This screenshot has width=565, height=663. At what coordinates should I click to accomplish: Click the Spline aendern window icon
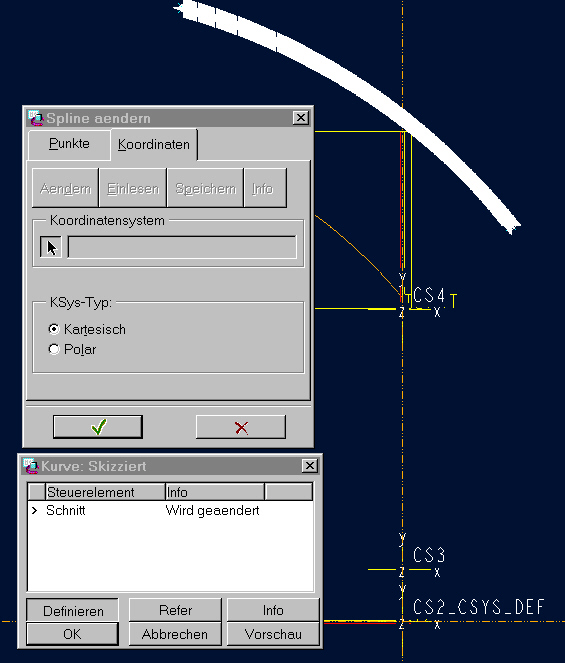[36, 118]
